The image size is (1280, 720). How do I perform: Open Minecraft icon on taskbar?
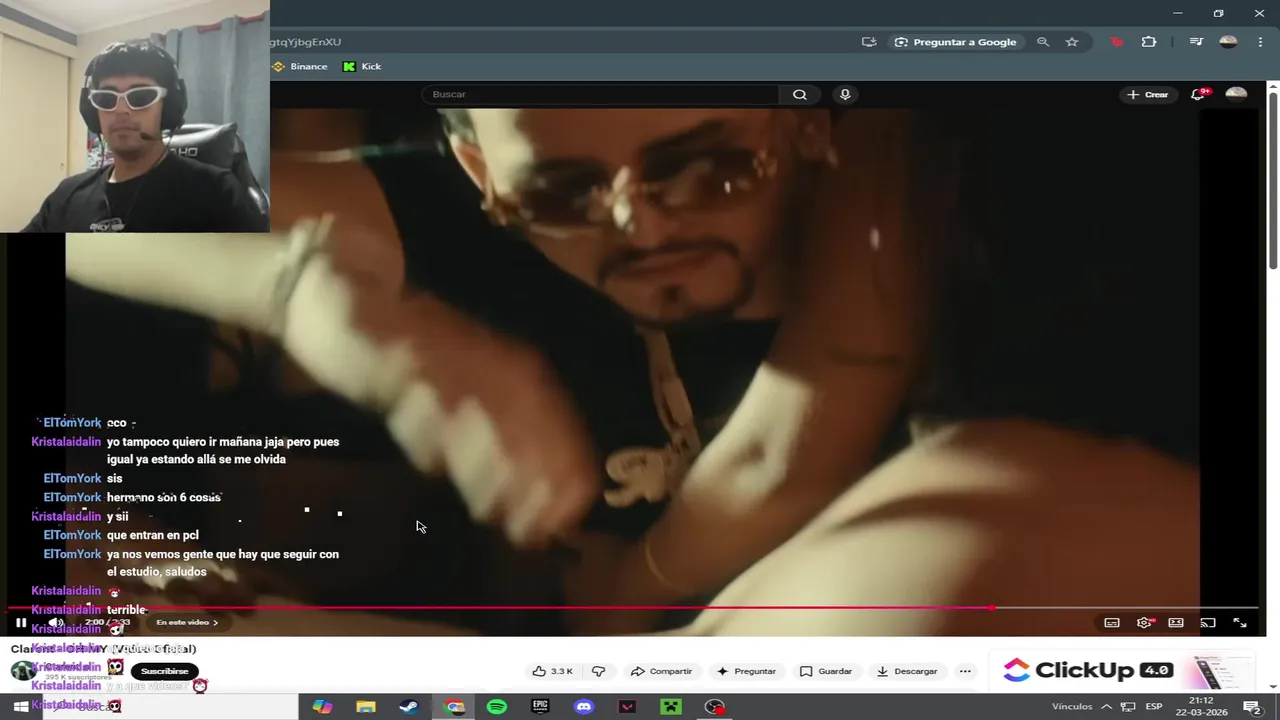(x=671, y=706)
